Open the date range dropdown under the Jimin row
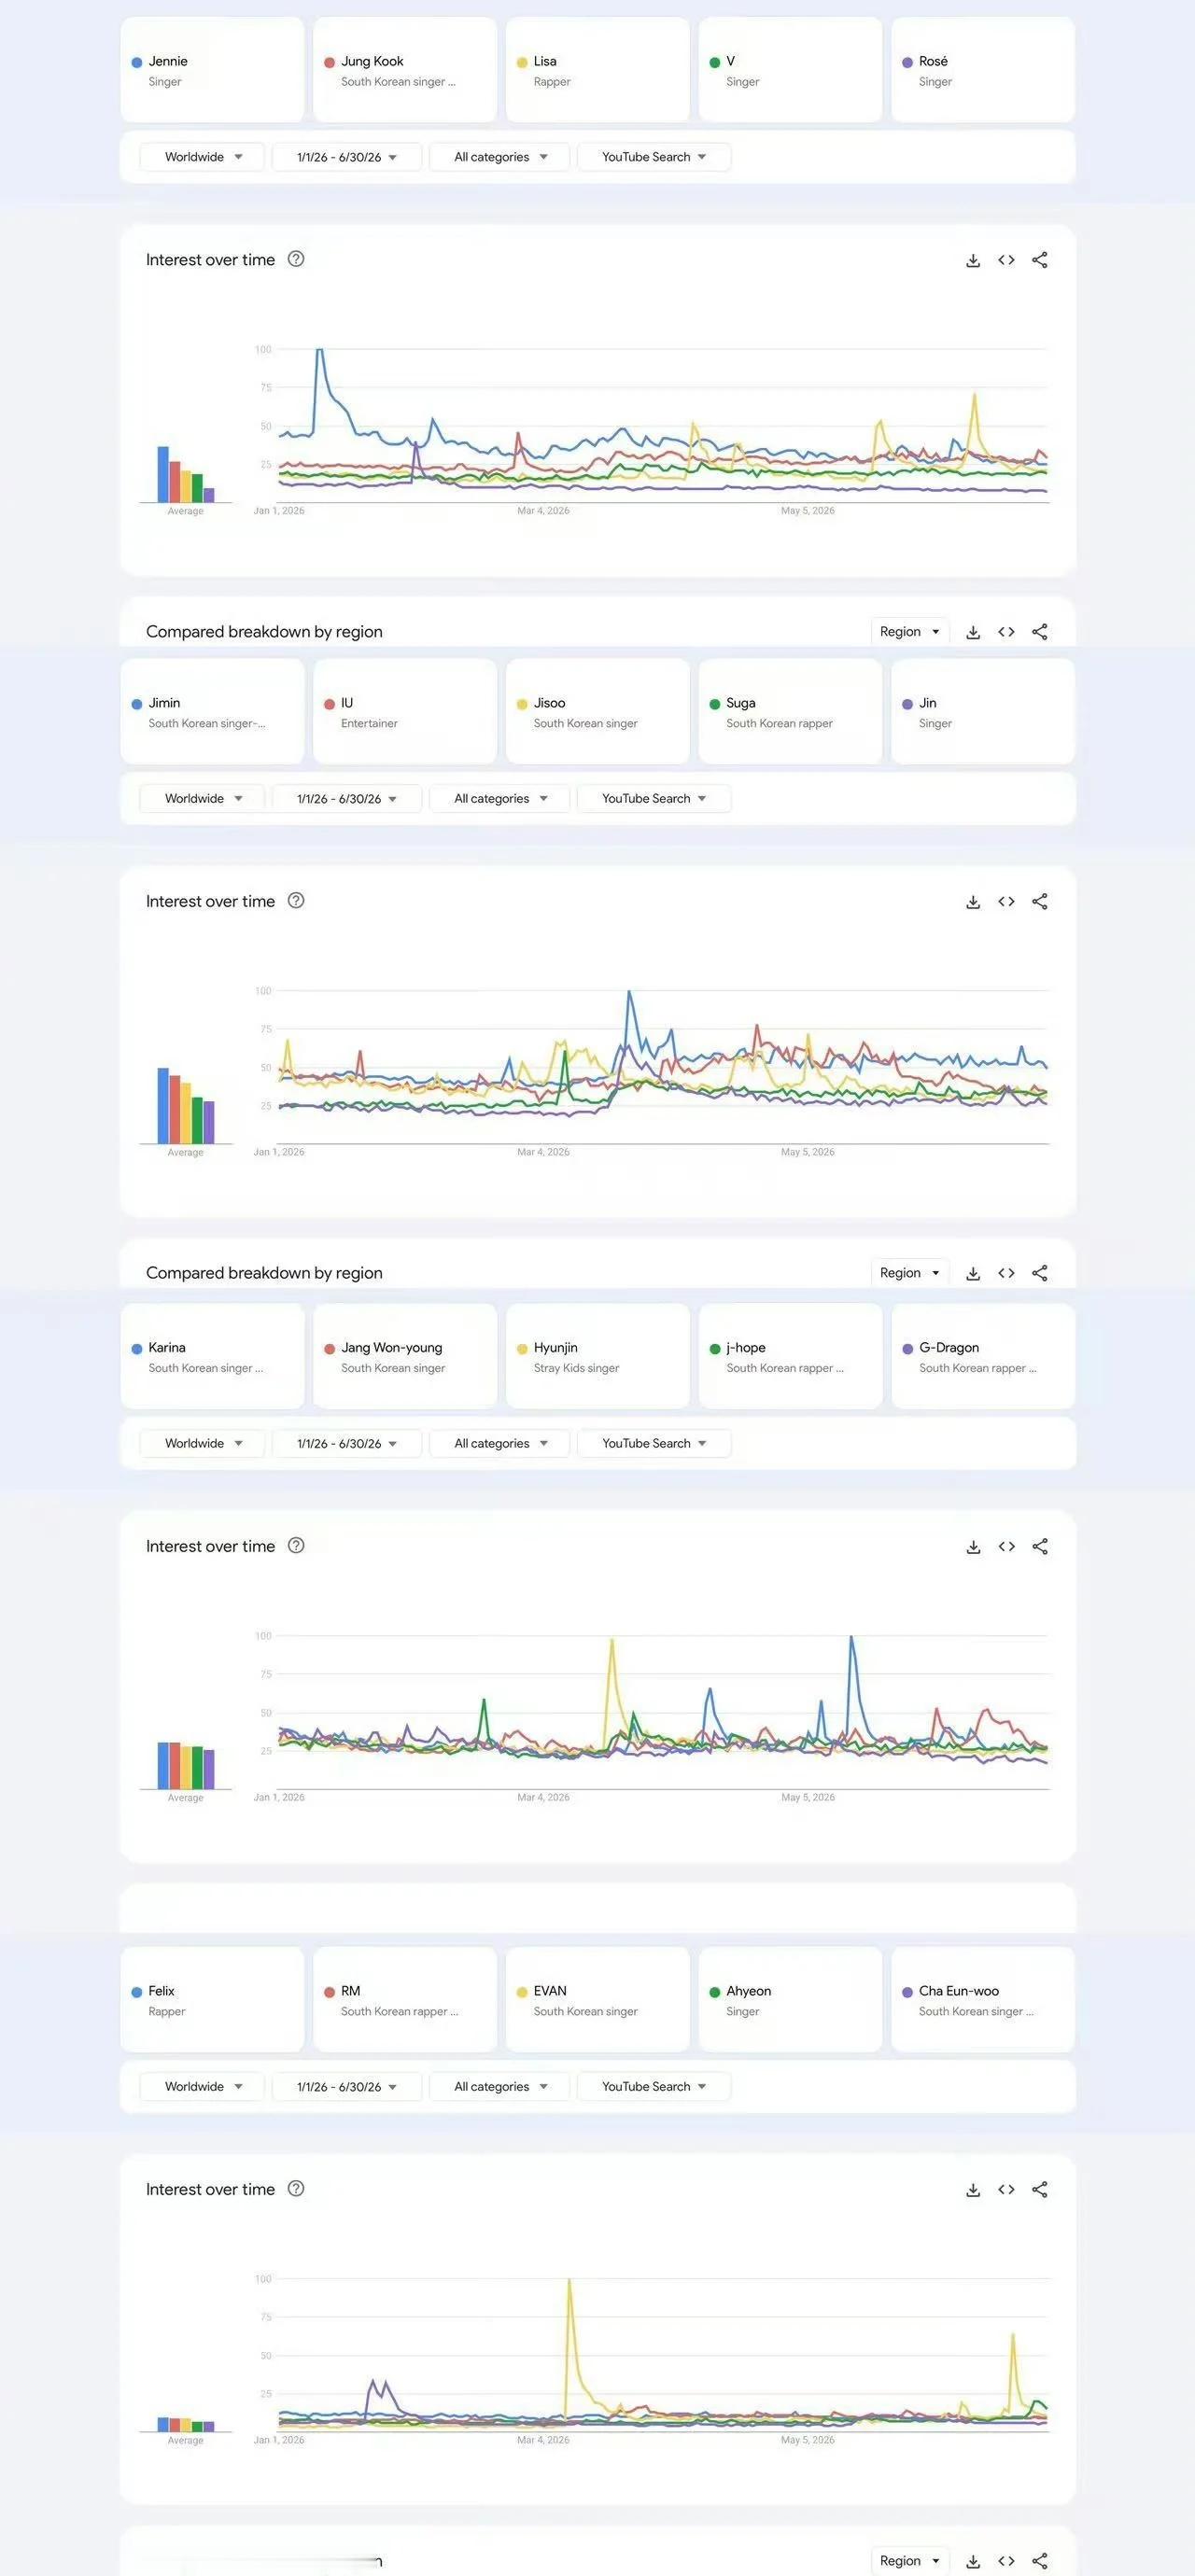Screen dimensions: 1195x2576 (x=346, y=799)
